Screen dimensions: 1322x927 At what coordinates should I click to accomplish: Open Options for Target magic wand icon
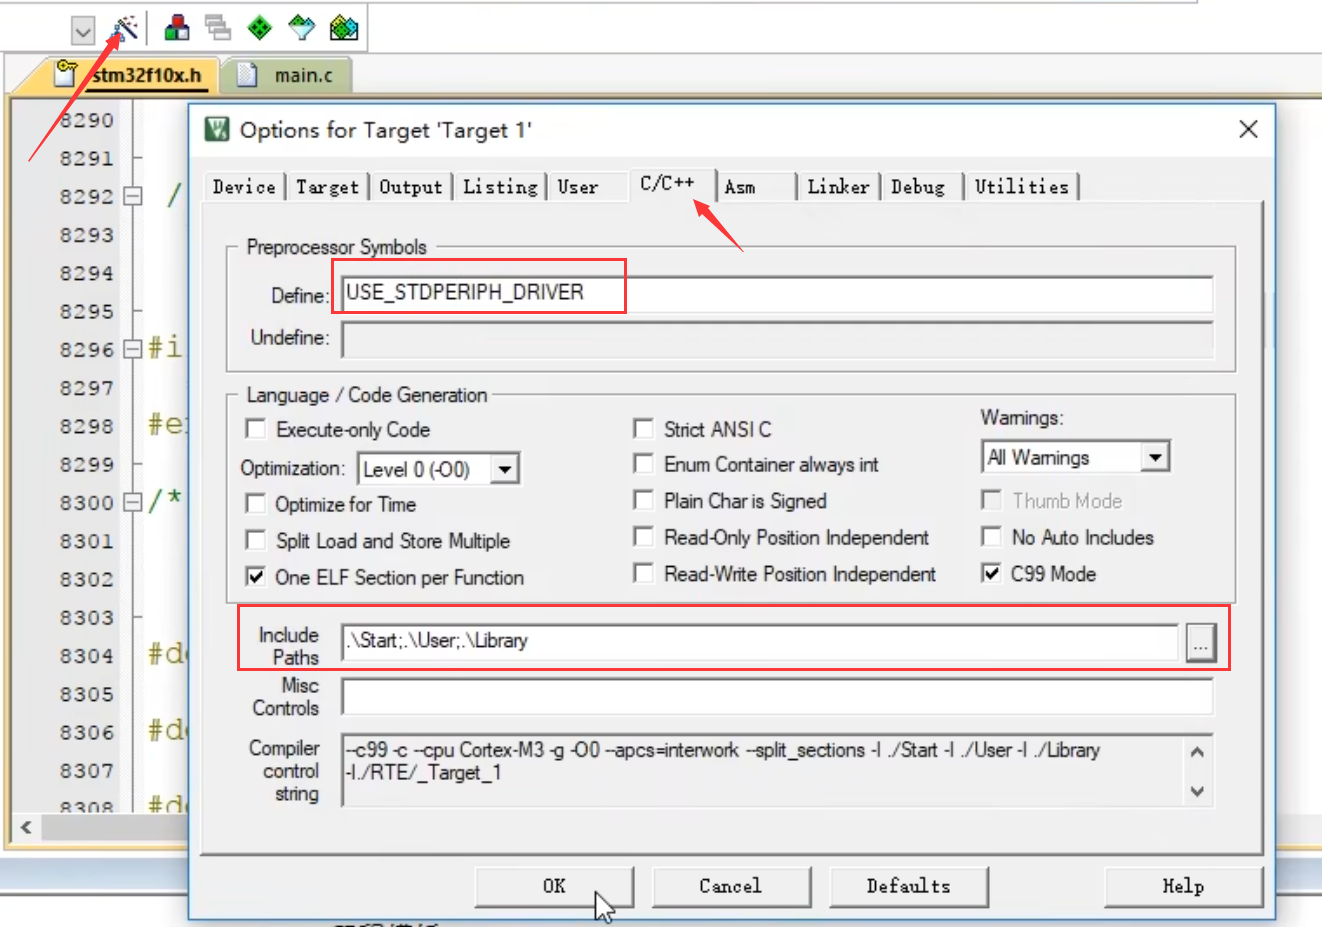tap(125, 28)
